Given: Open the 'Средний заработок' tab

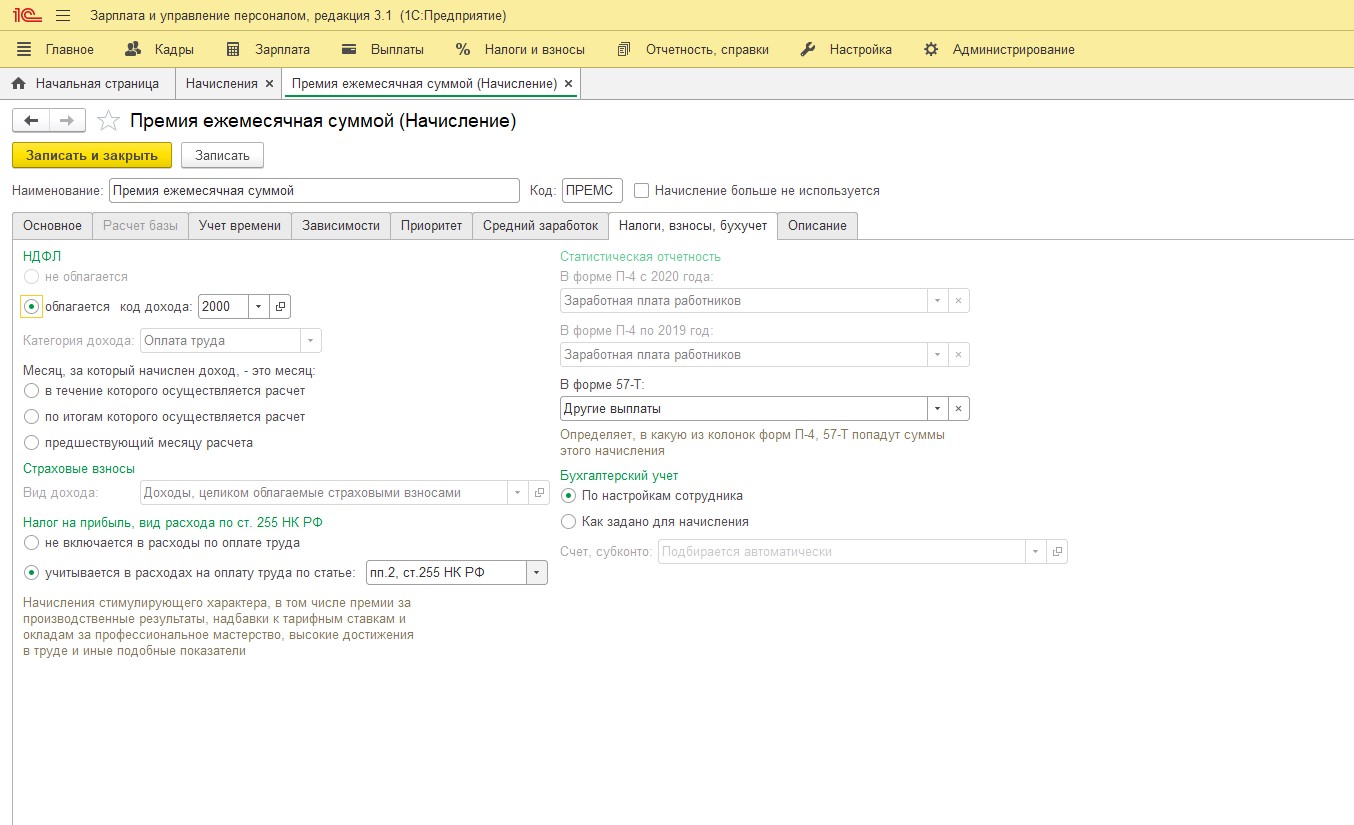Looking at the screenshot, I should coord(540,226).
